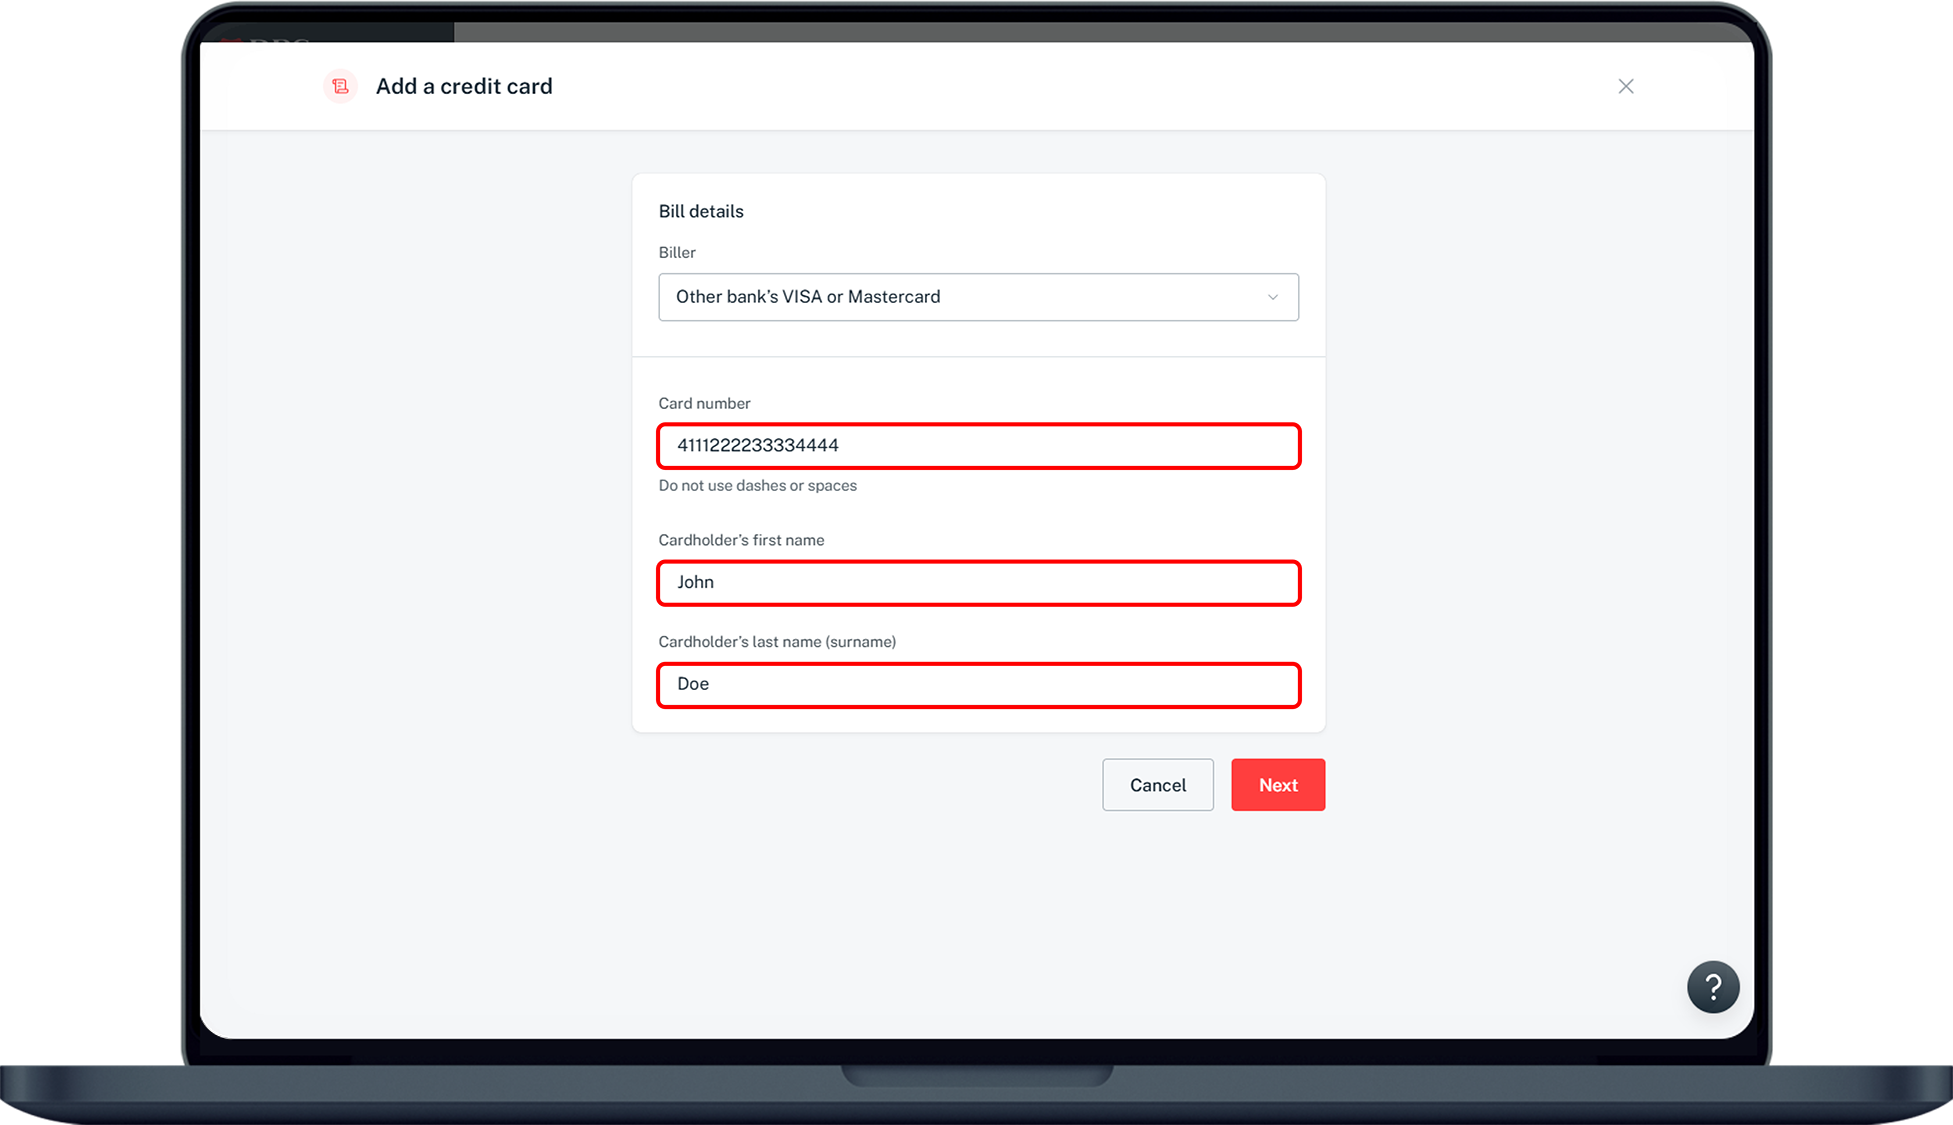Click the red bill scroll icon in header
The width and height of the screenshot is (1953, 1125).
tap(340, 86)
